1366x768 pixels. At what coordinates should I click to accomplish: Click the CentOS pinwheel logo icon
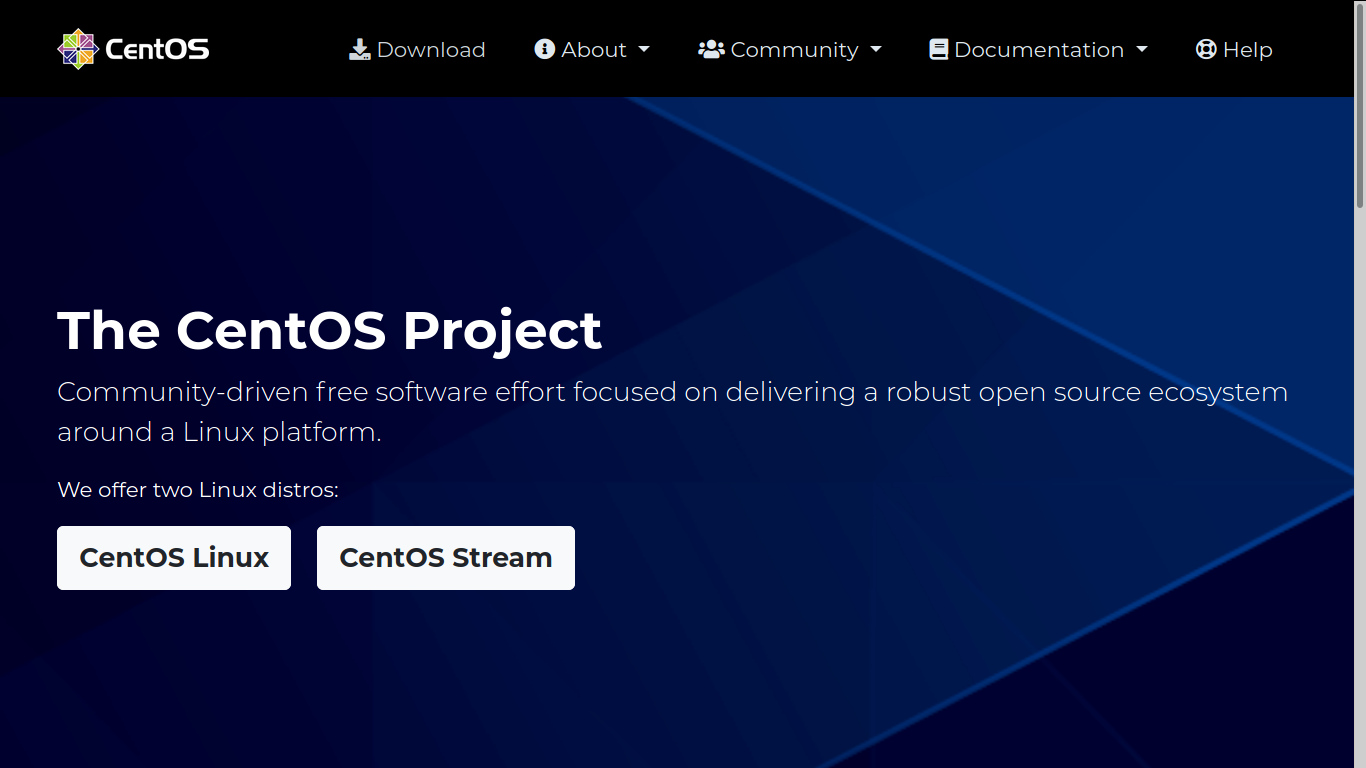click(78, 49)
